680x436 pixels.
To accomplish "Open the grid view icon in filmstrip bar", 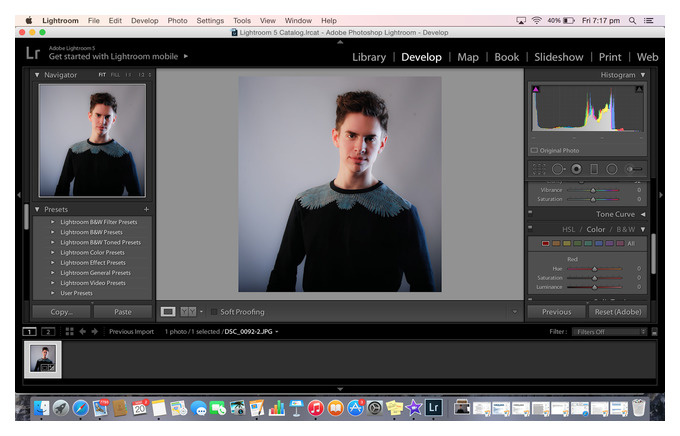I will click(69, 331).
